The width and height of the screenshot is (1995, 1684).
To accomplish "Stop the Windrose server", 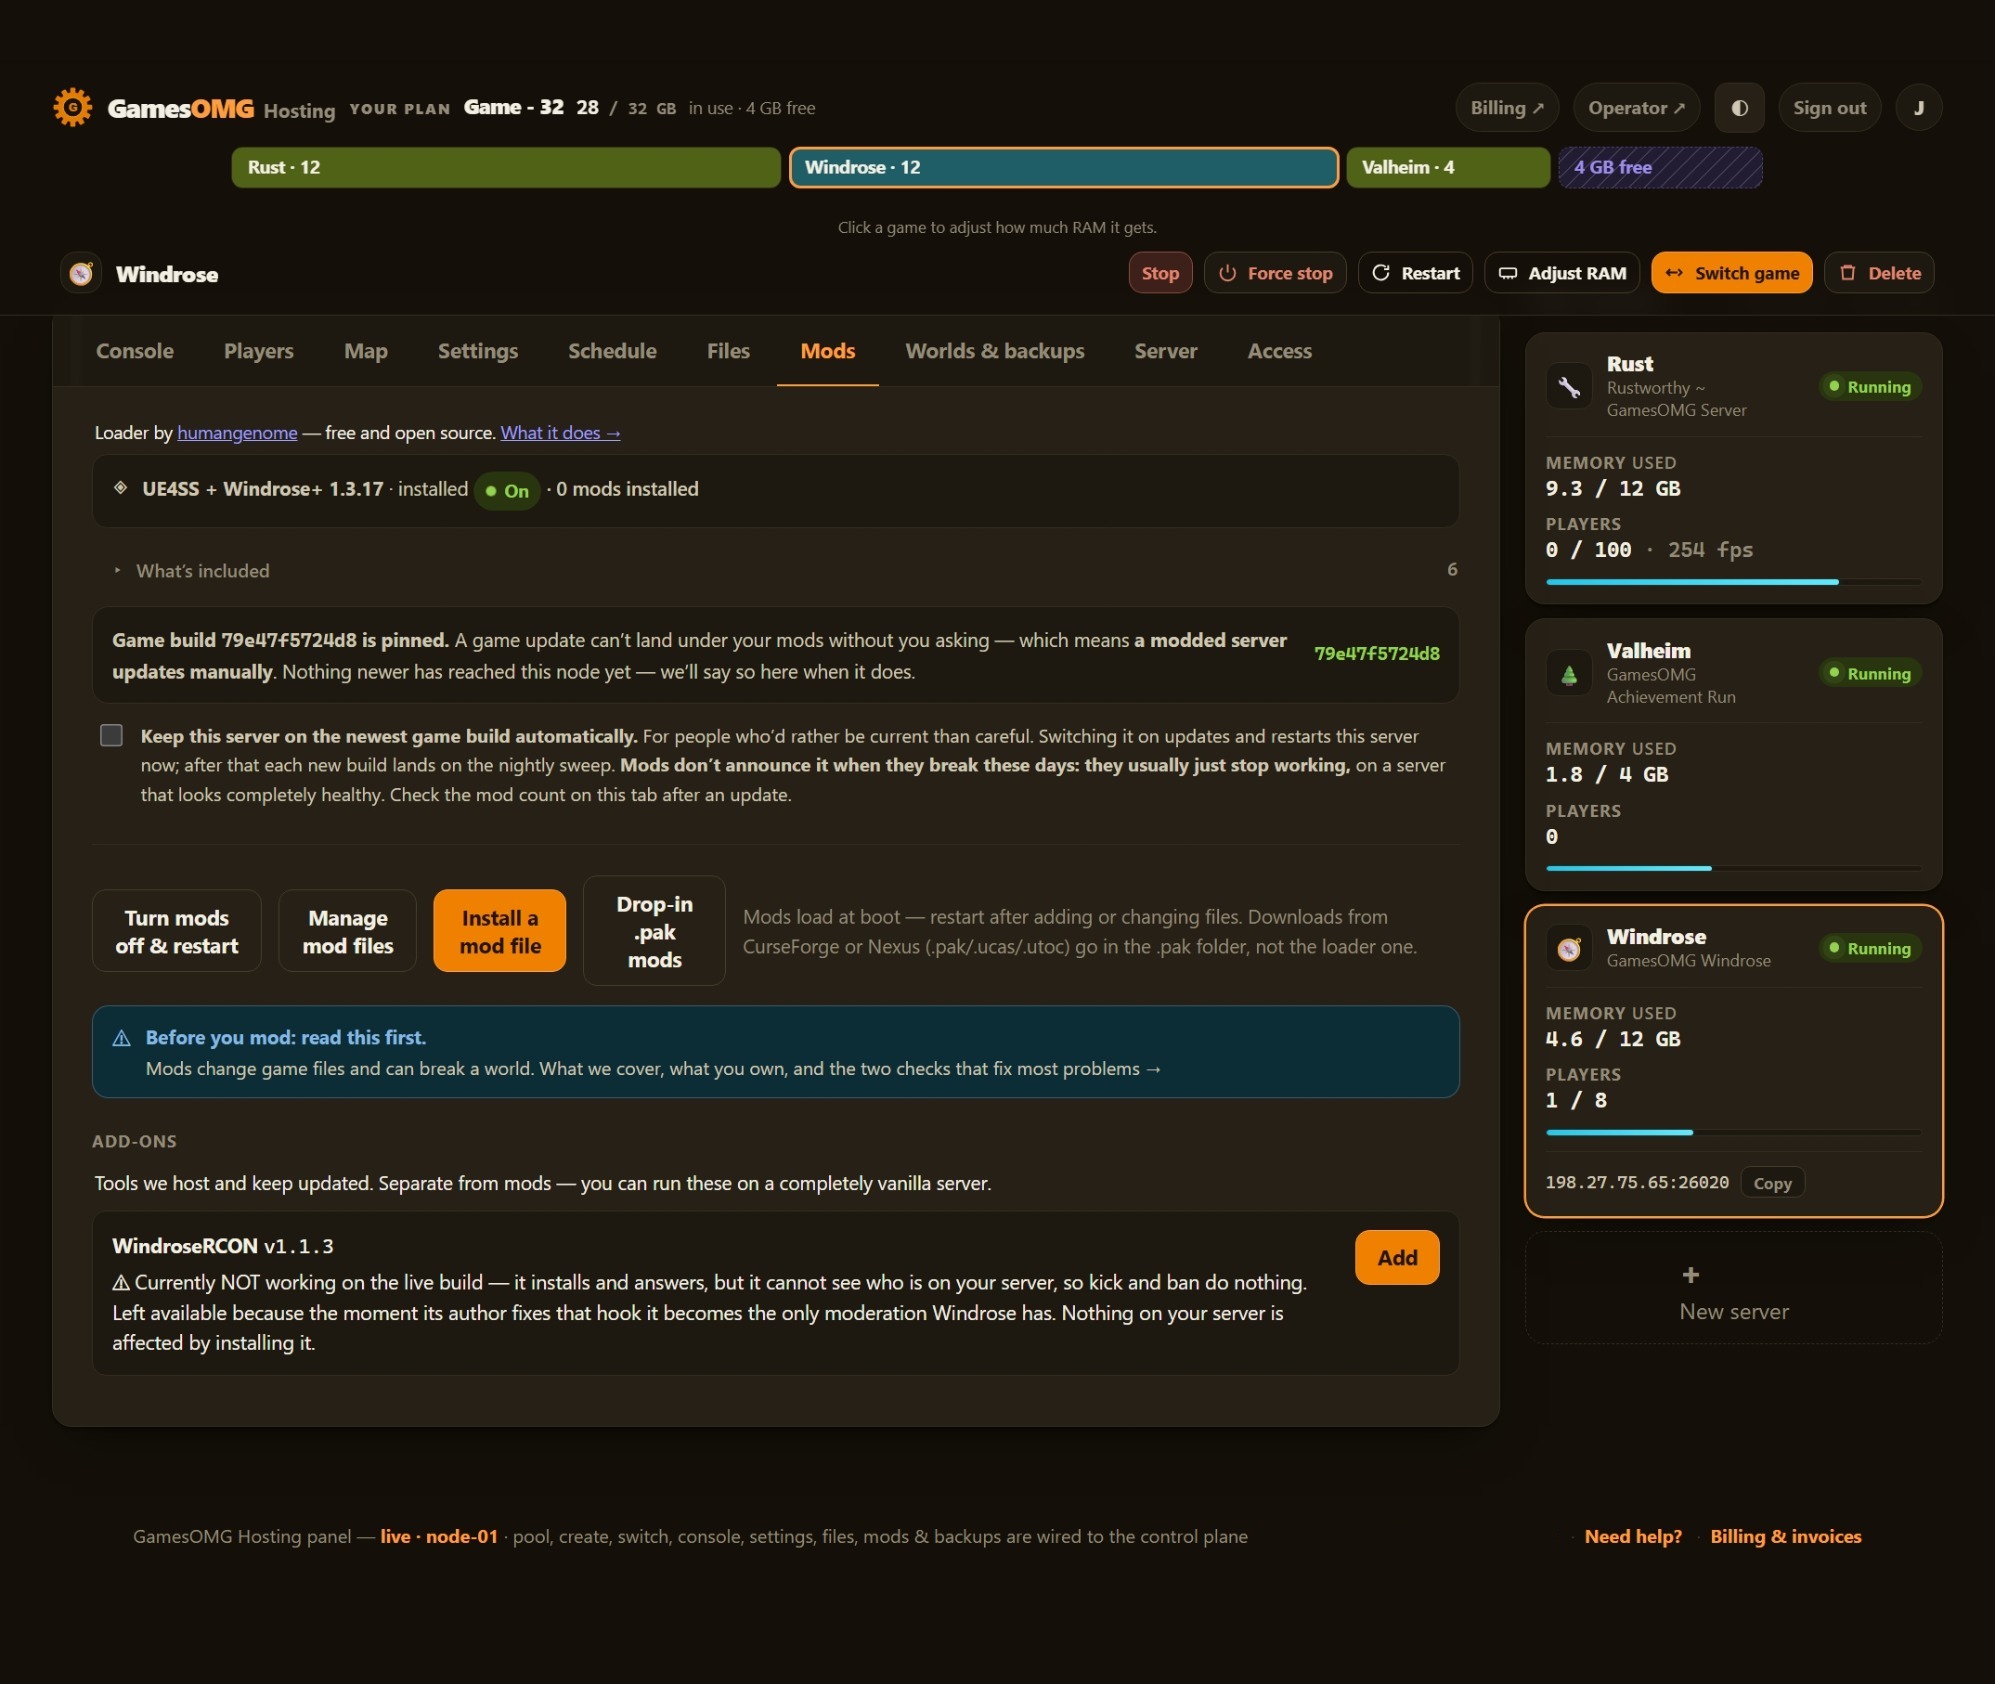I will [1160, 273].
